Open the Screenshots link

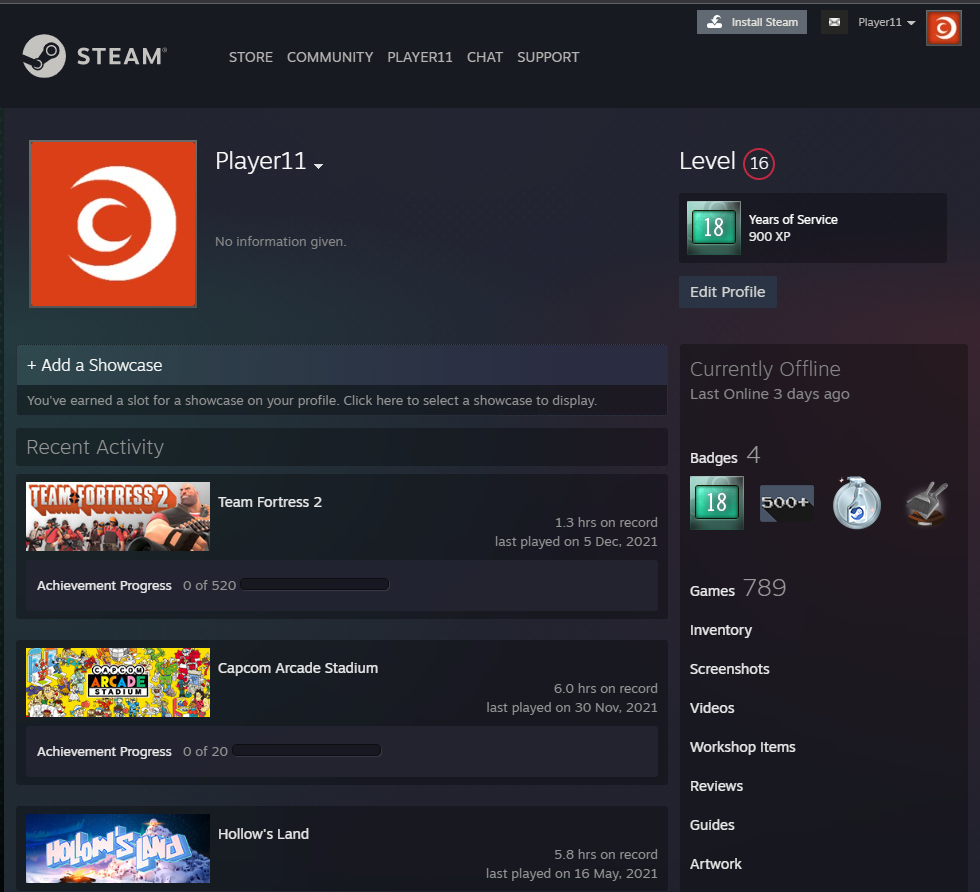coord(729,669)
